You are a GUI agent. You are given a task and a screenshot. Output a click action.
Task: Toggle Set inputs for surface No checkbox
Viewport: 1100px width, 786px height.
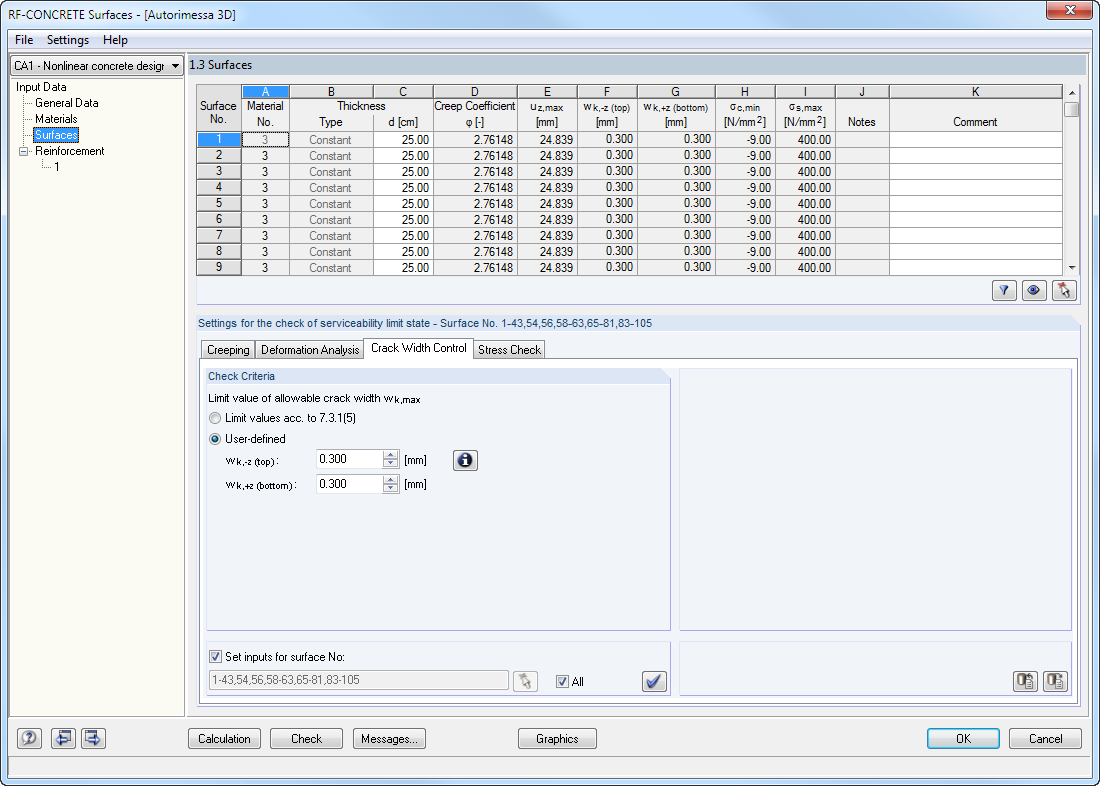tap(215, 657)
